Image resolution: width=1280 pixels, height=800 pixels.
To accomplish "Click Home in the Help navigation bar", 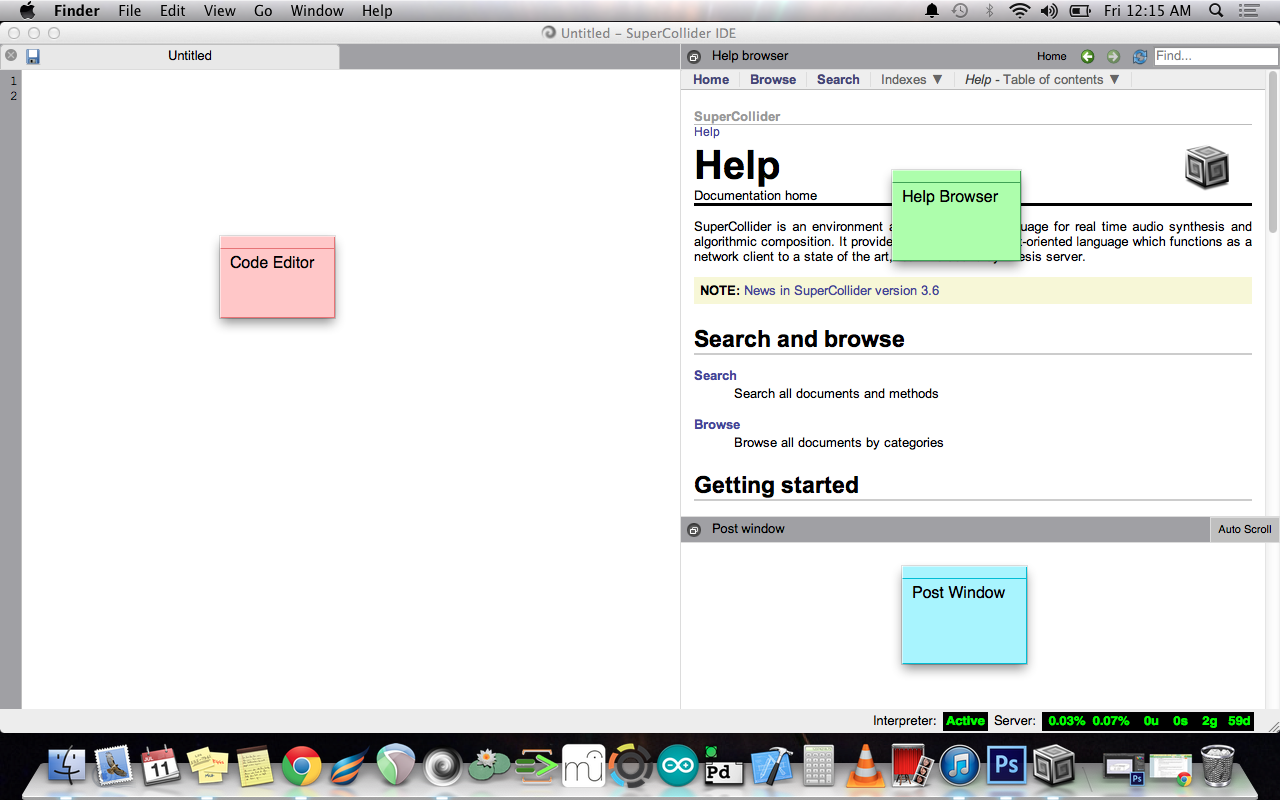I will click(711, 80).
